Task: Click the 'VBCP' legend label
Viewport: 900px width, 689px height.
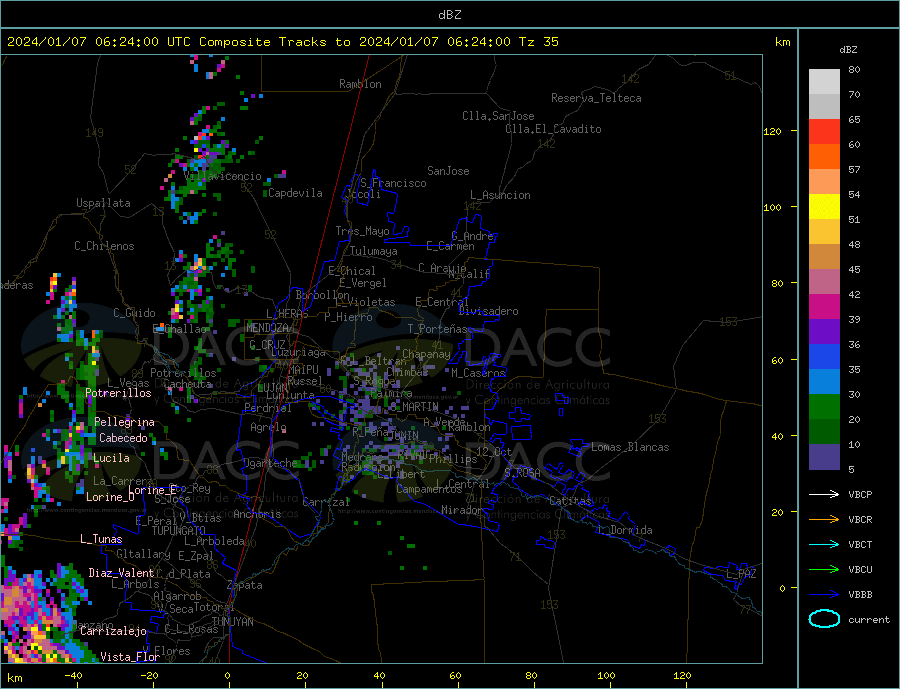Action: (x=860, y=494)
